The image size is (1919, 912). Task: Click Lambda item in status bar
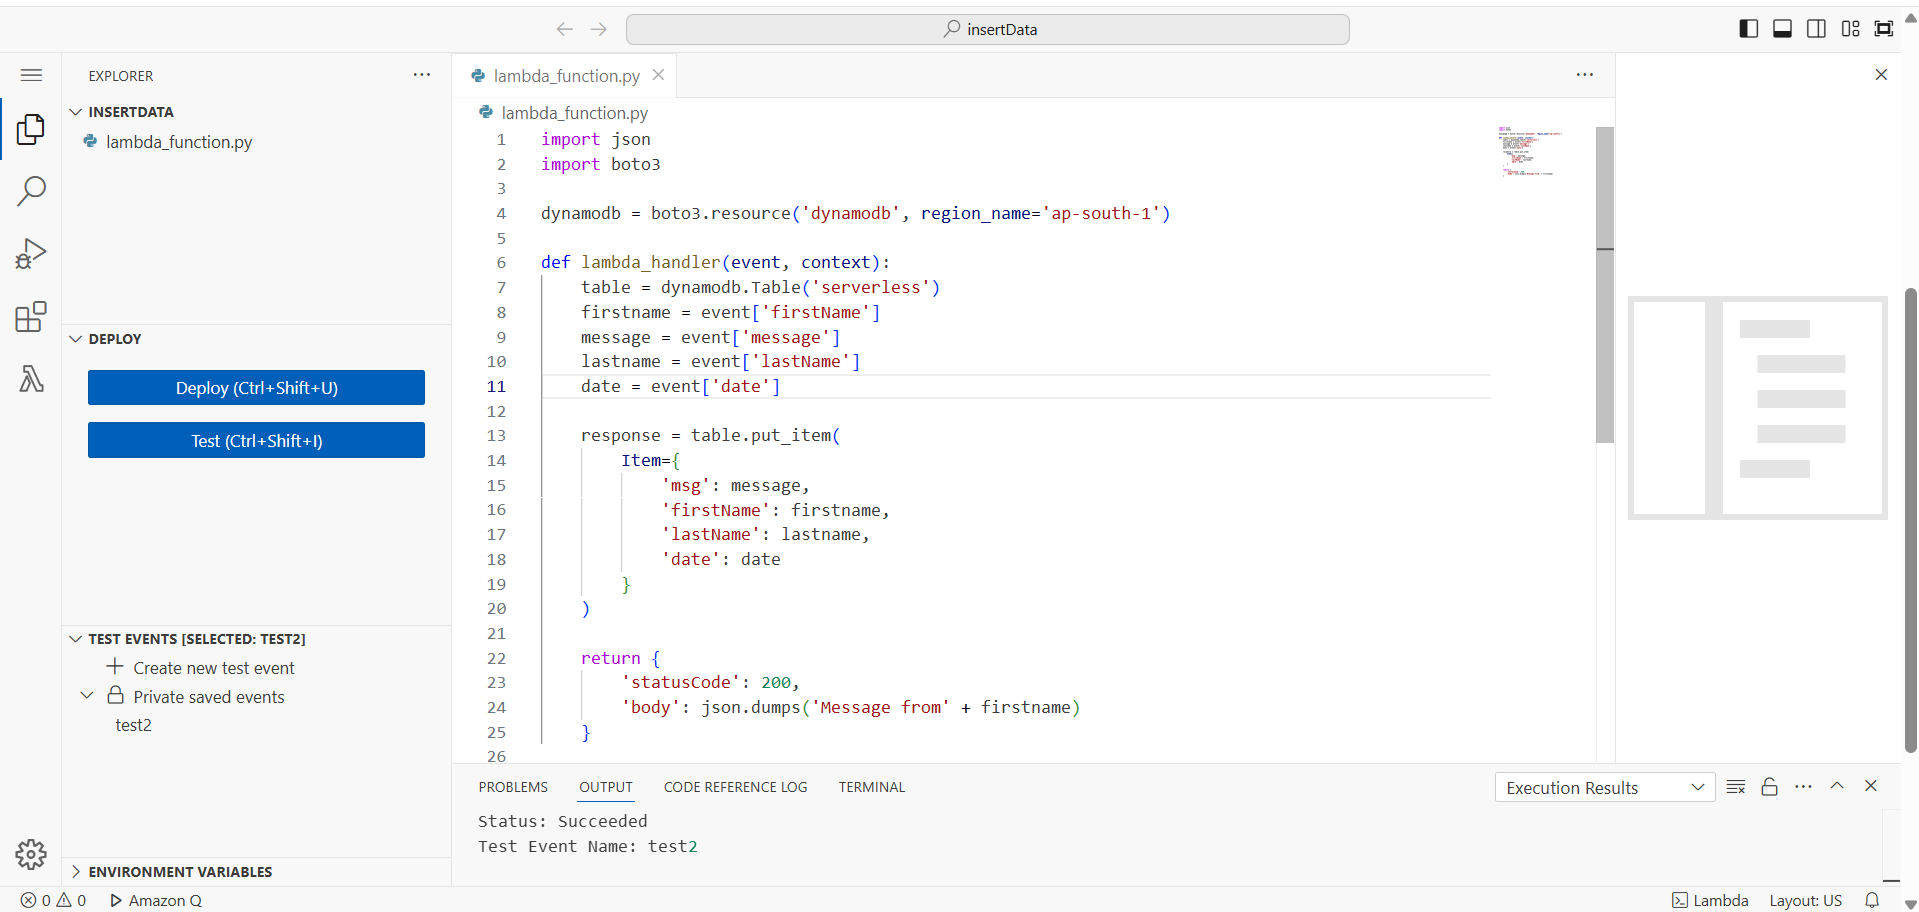click(1710, 900)
